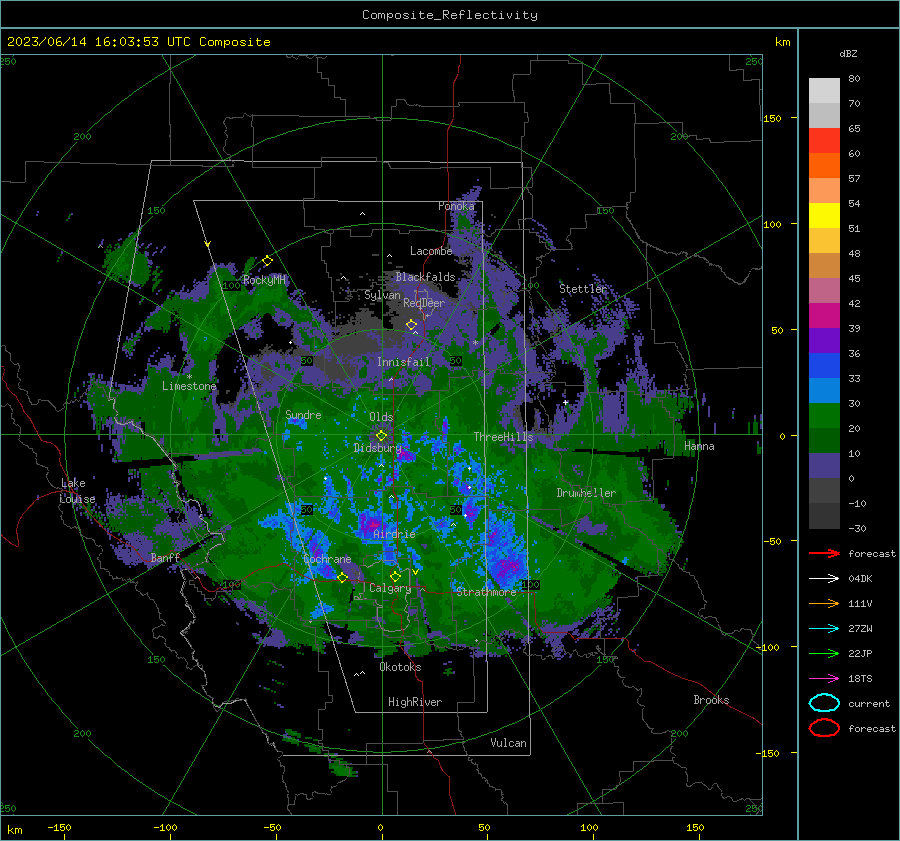This screenshot has height=841, width=900.
Task: Click the white asterisk marker above Limestone
Action: pos(189,377)
